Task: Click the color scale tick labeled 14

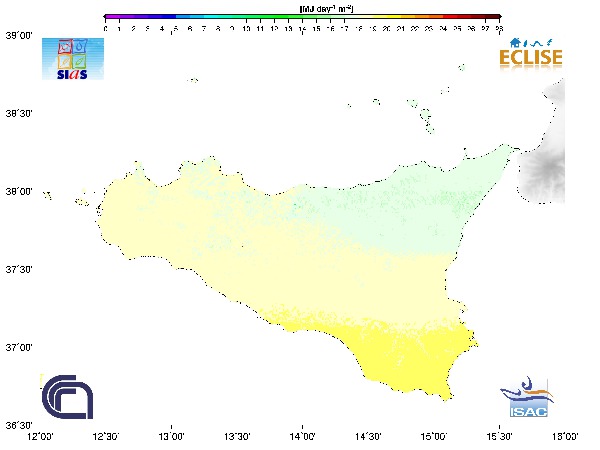Action: [x=303, y=29]
